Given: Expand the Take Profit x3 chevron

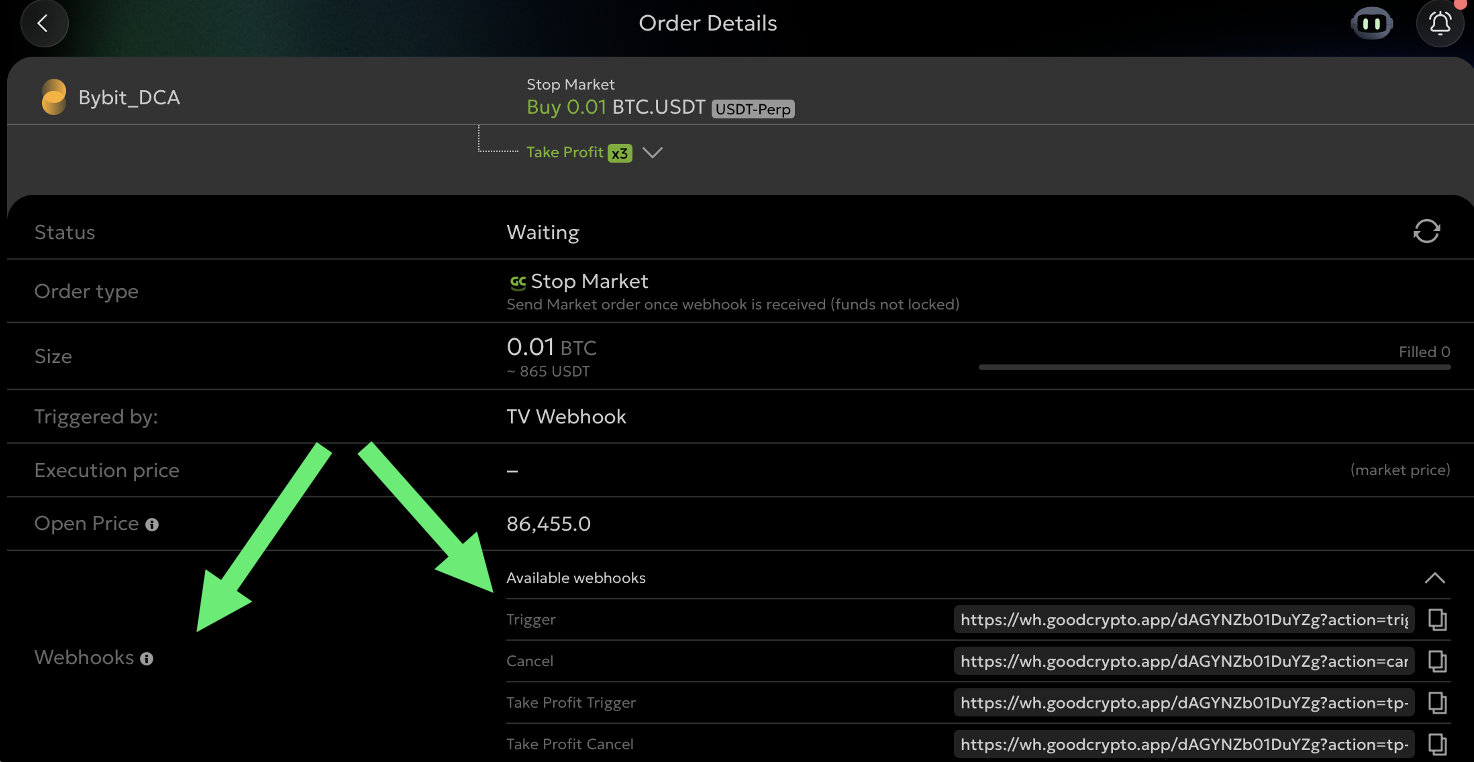Looking at the screenshot, I should pyautogui.click(x=653, y=153).
